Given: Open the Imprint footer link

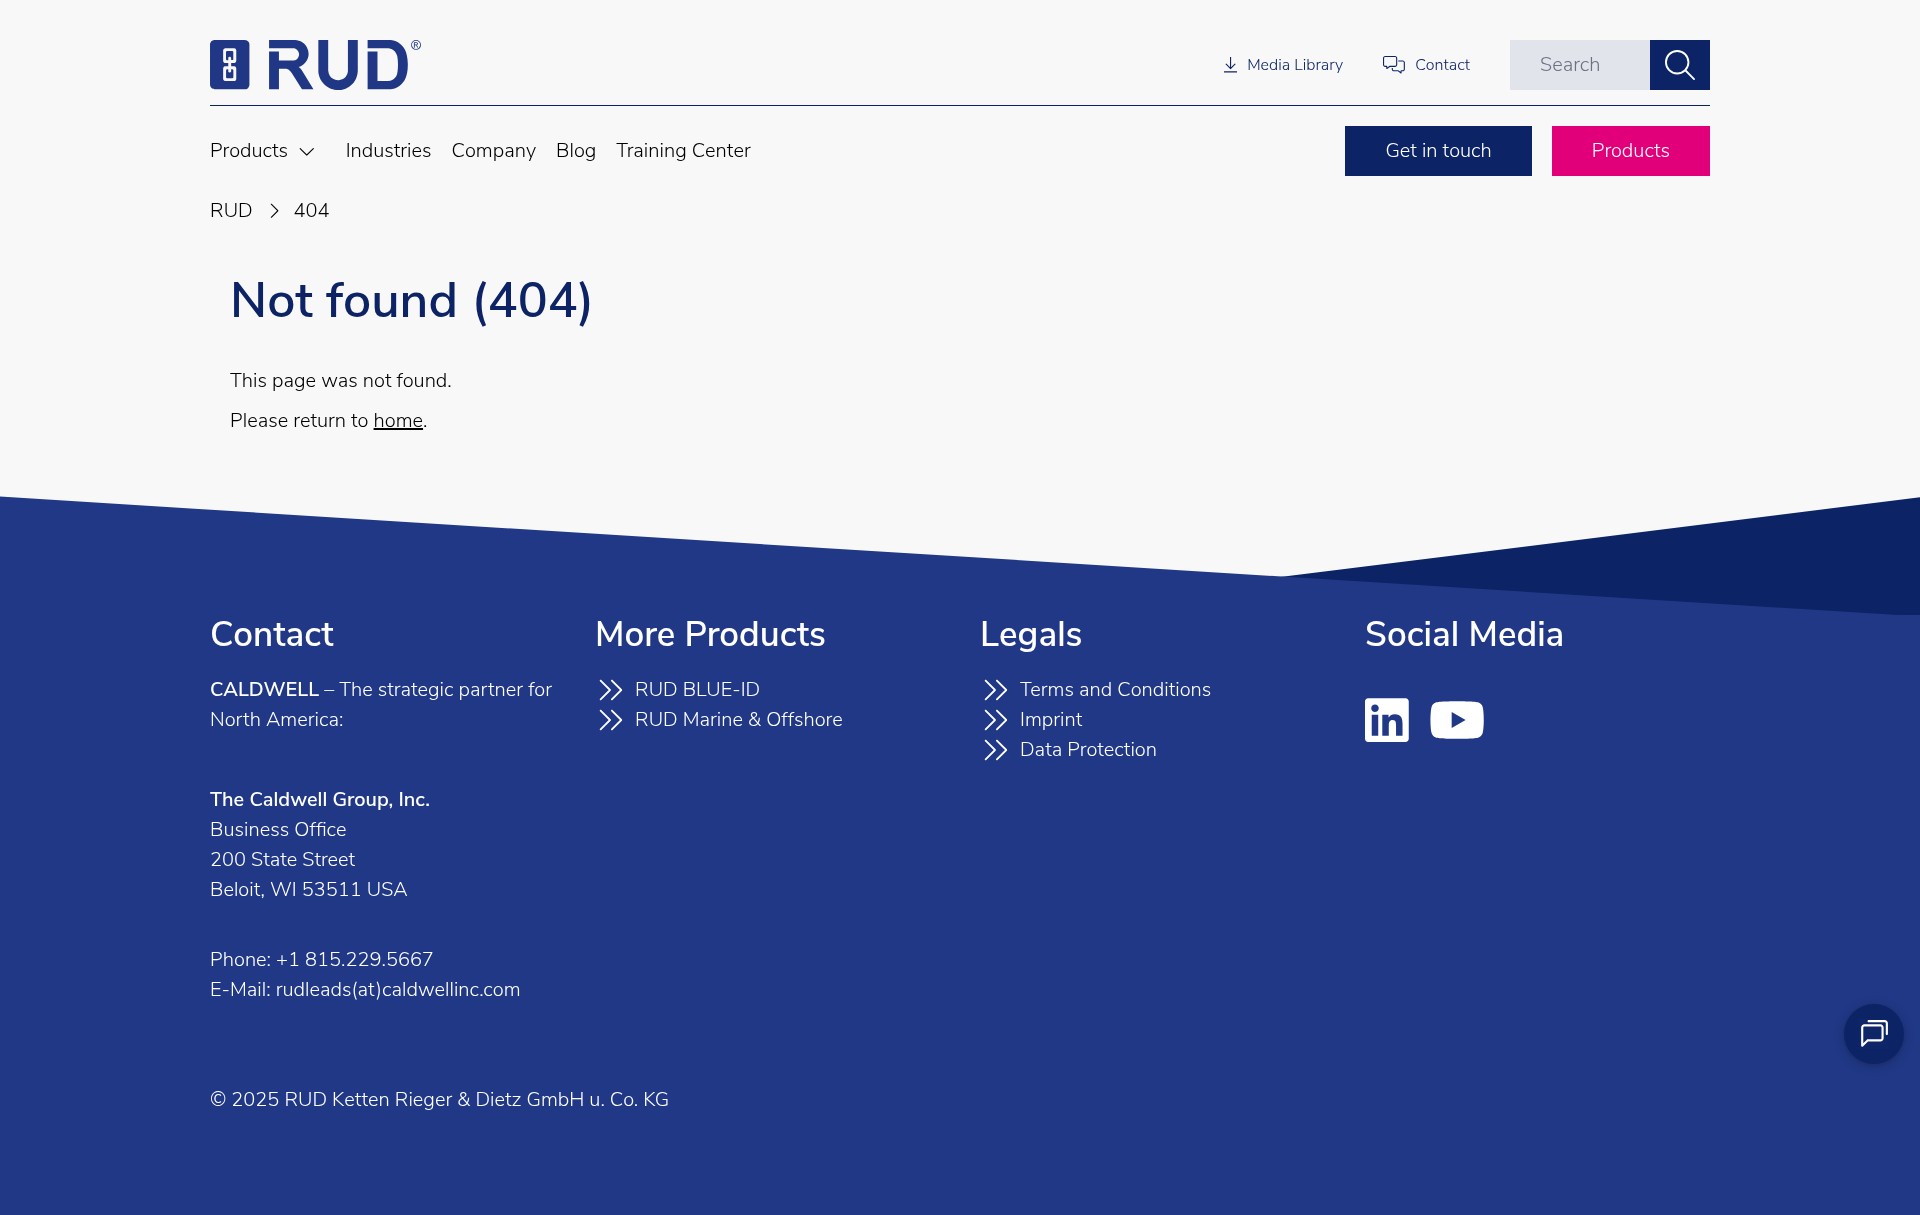Looking at the screenshot, I should coord(1051,720).
